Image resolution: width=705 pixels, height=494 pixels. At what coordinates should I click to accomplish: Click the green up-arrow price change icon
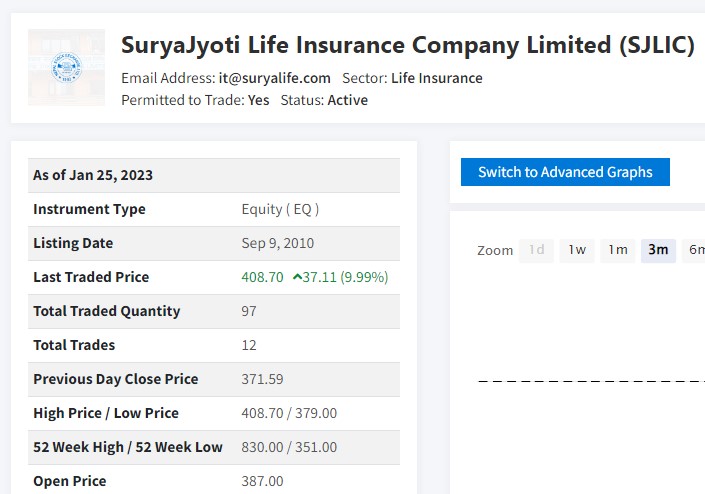(x=298, y=277)
